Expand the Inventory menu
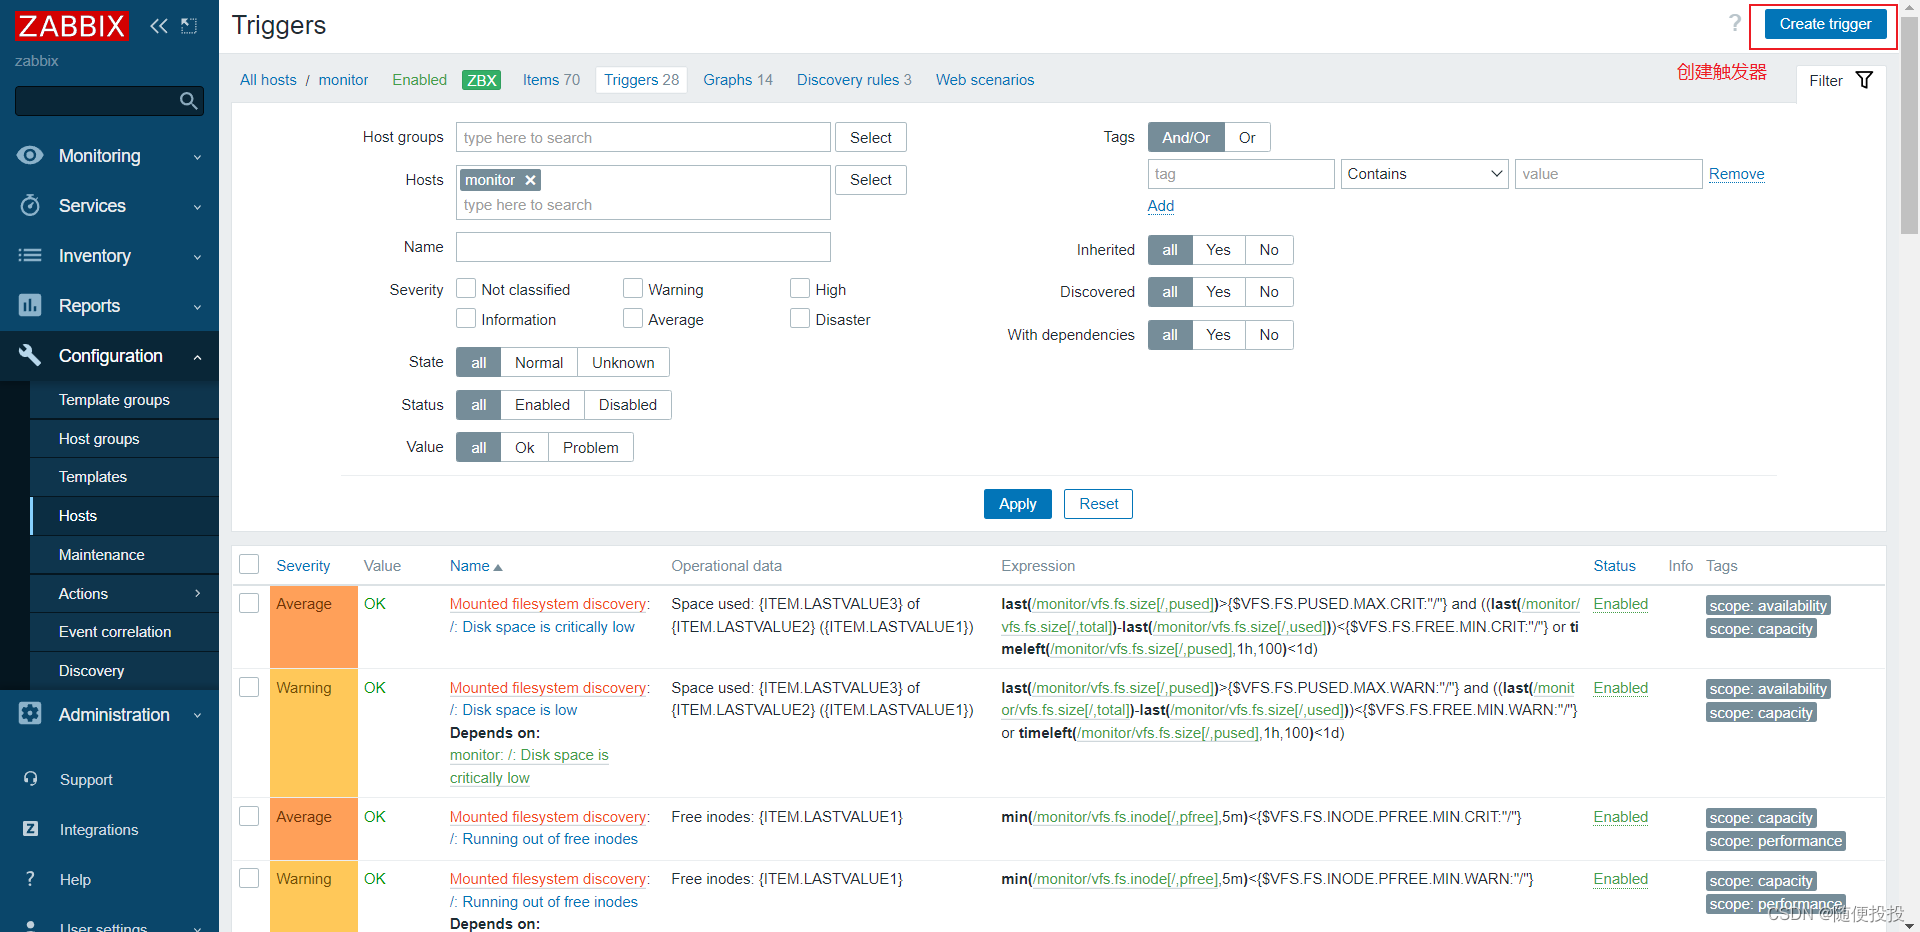This screenshot has height=932, width=1920. 109,256
